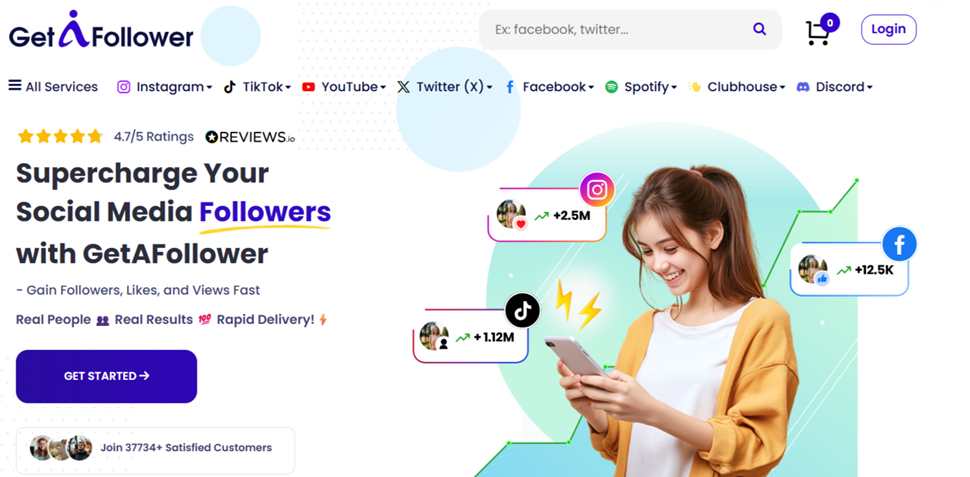Click the Spotify logo in the nav bar
Image resolution: width=970 pixels, height=477 pixels.
611,87
